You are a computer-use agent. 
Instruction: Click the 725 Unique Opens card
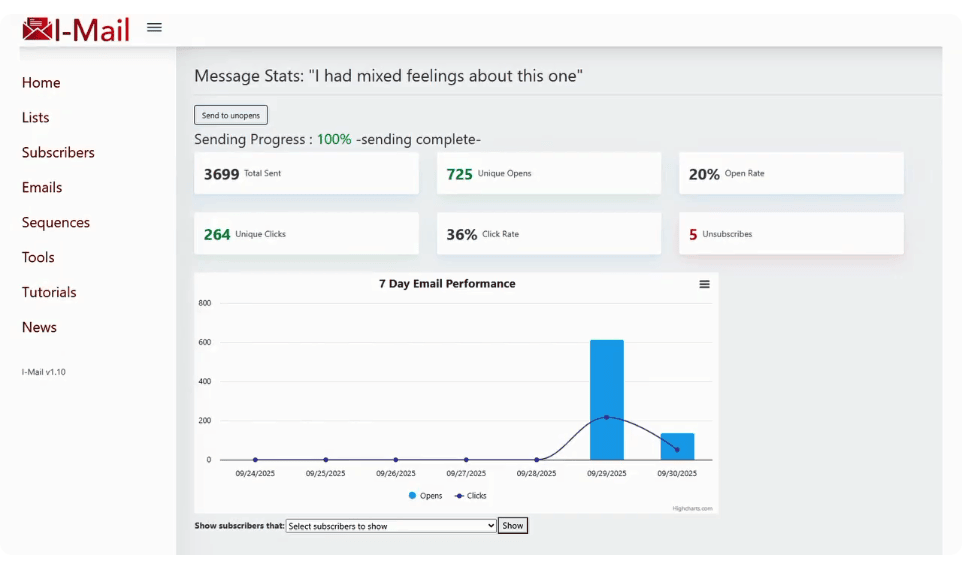pos(549,174)
